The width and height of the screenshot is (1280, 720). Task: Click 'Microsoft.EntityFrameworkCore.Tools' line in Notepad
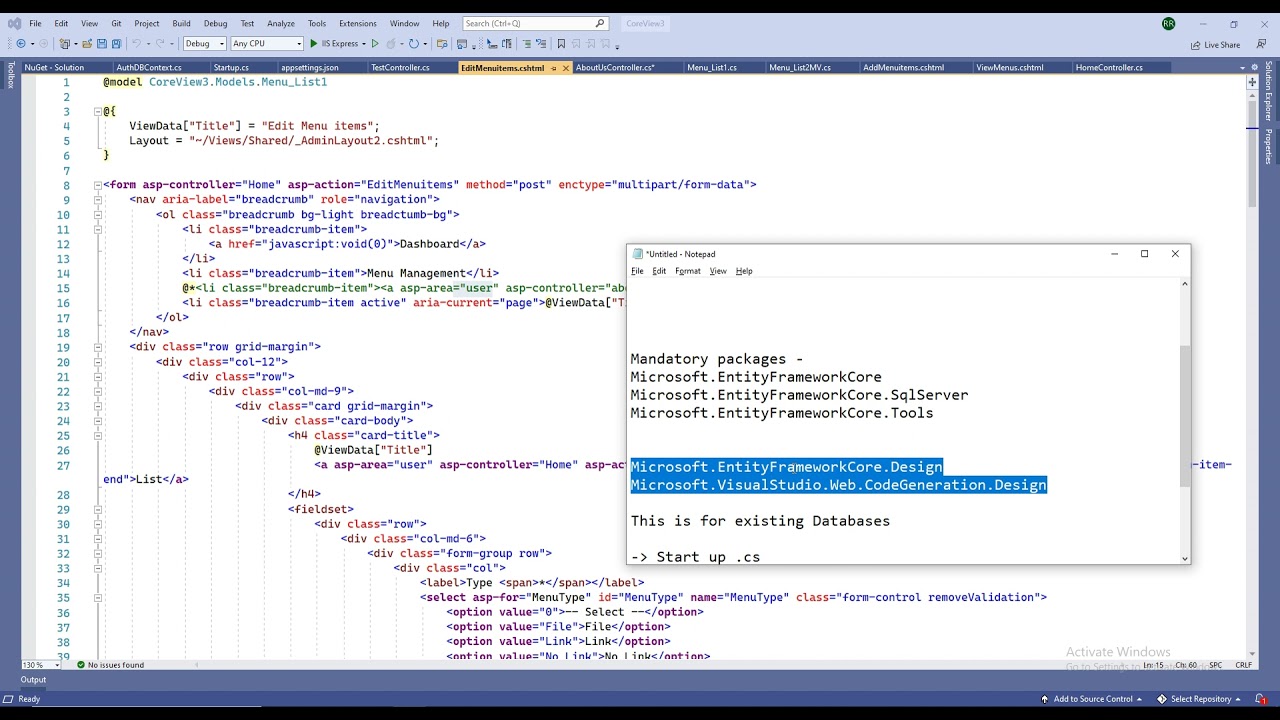pos(782,413)
